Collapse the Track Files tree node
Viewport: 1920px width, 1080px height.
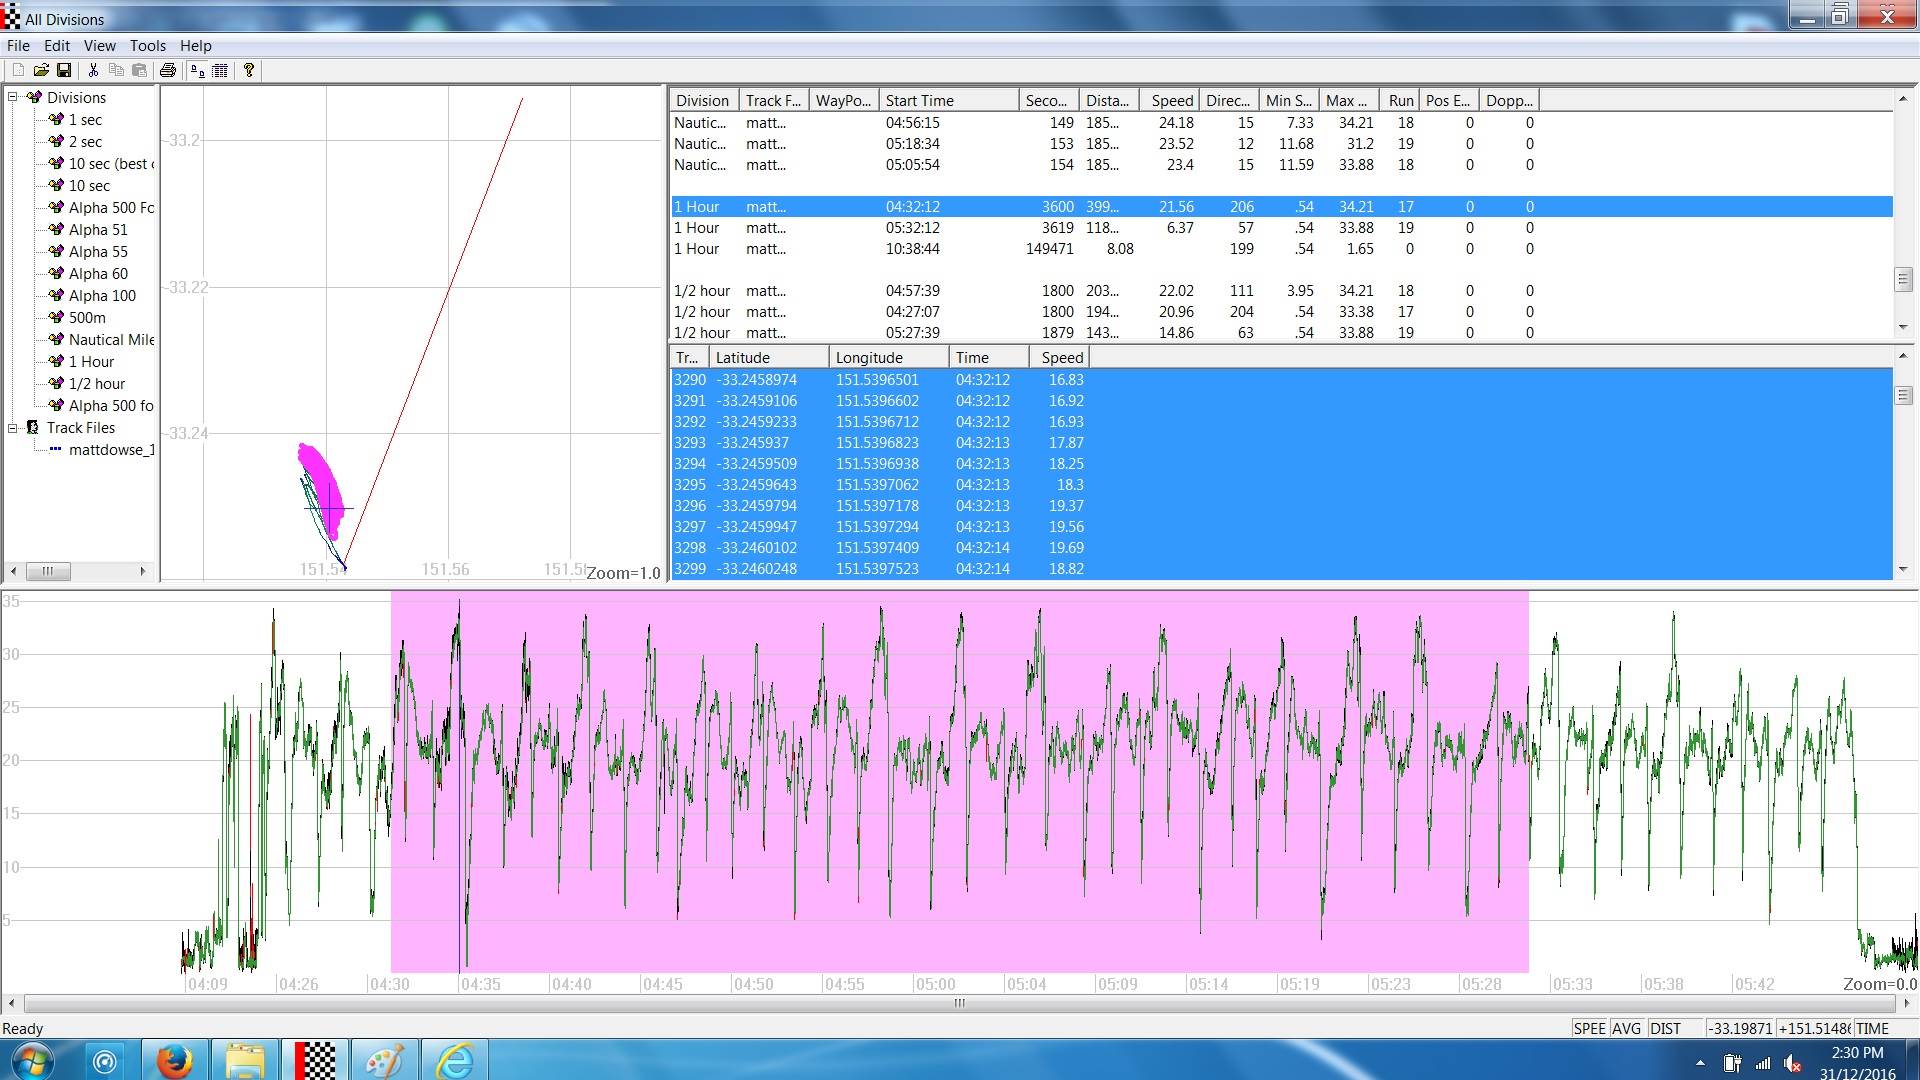tap(14, 428)
